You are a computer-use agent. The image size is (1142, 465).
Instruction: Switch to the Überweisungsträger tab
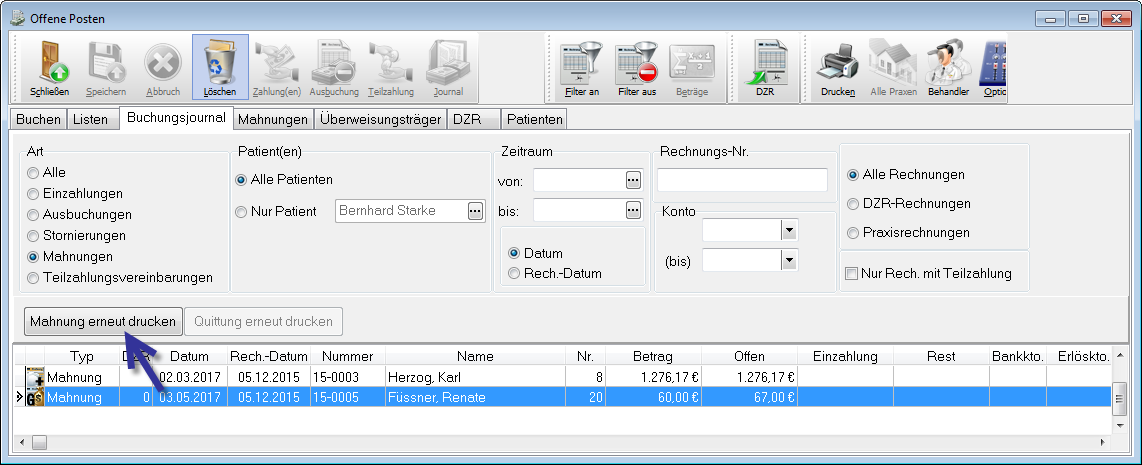point(380,120)
